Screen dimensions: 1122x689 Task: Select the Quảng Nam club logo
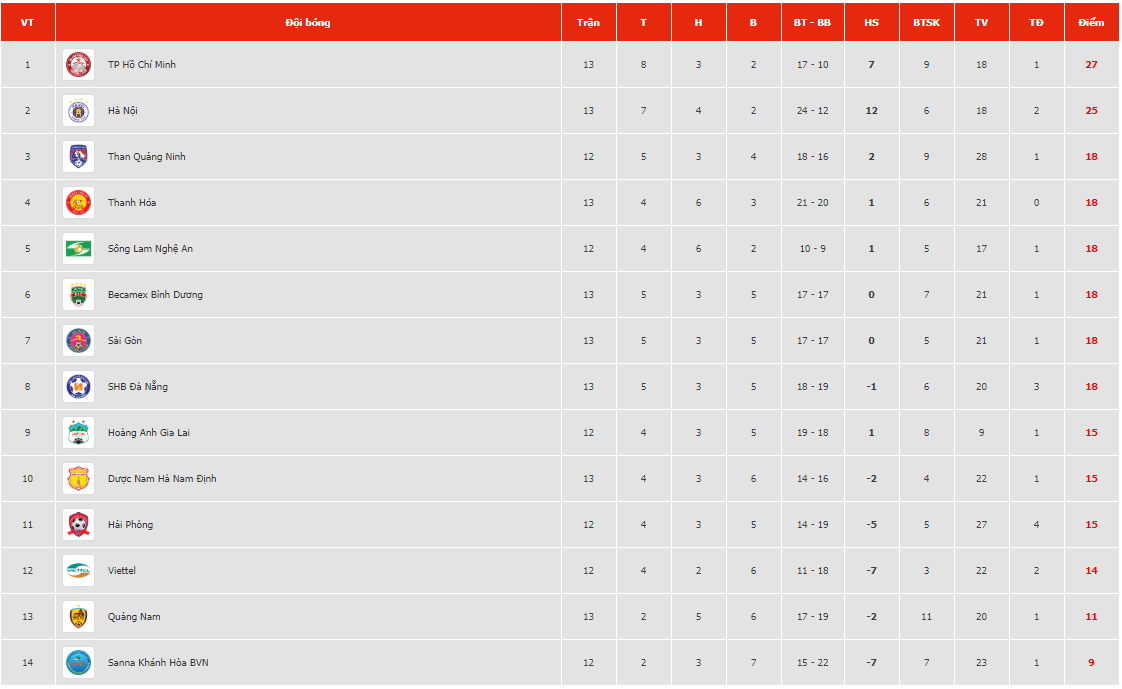click(x=78, y=617)
